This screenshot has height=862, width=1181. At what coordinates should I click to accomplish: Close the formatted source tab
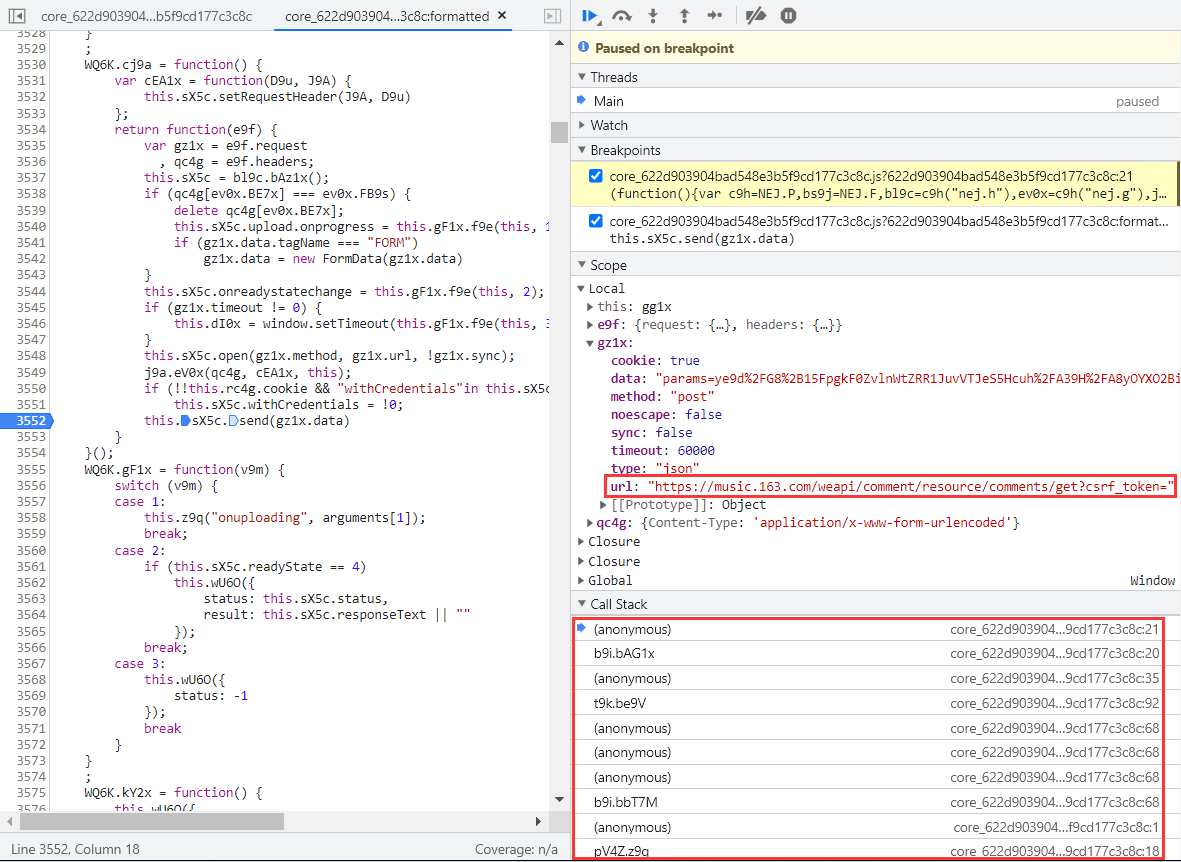click(502, 16)
